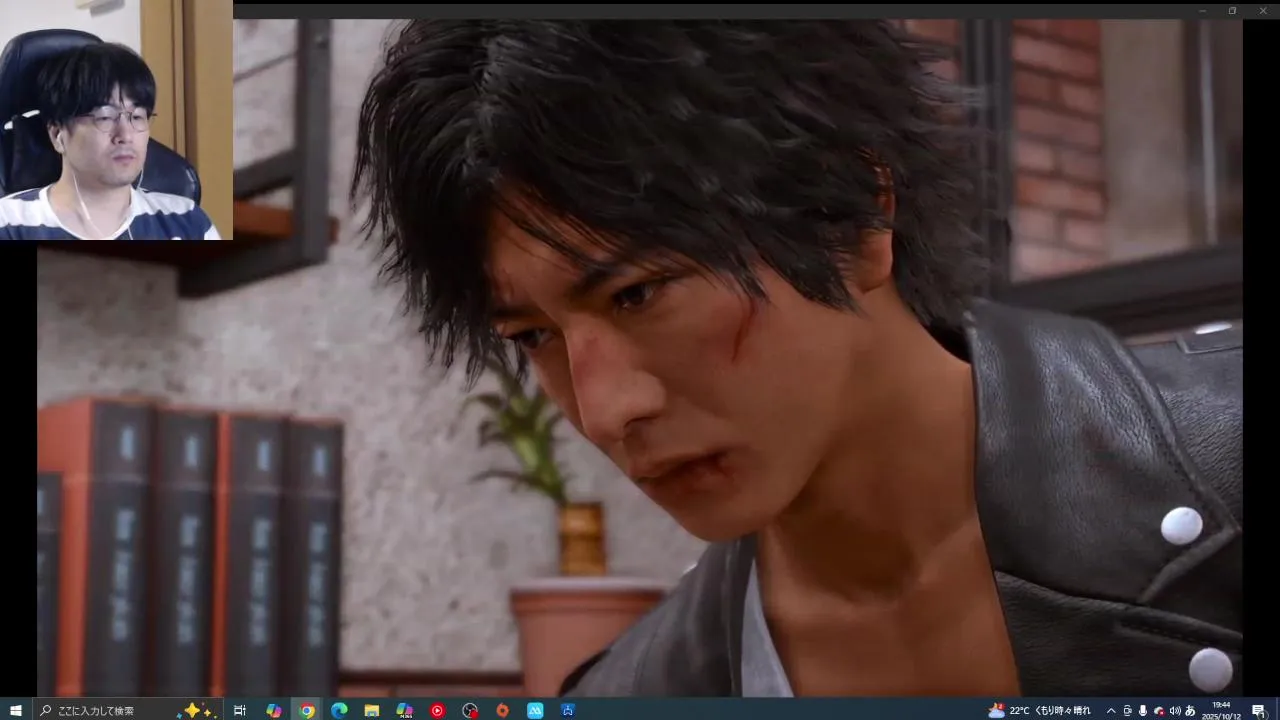The image size is (1280, 720).
Task: Minimize the game window
Action: (x=1203, y=10)
